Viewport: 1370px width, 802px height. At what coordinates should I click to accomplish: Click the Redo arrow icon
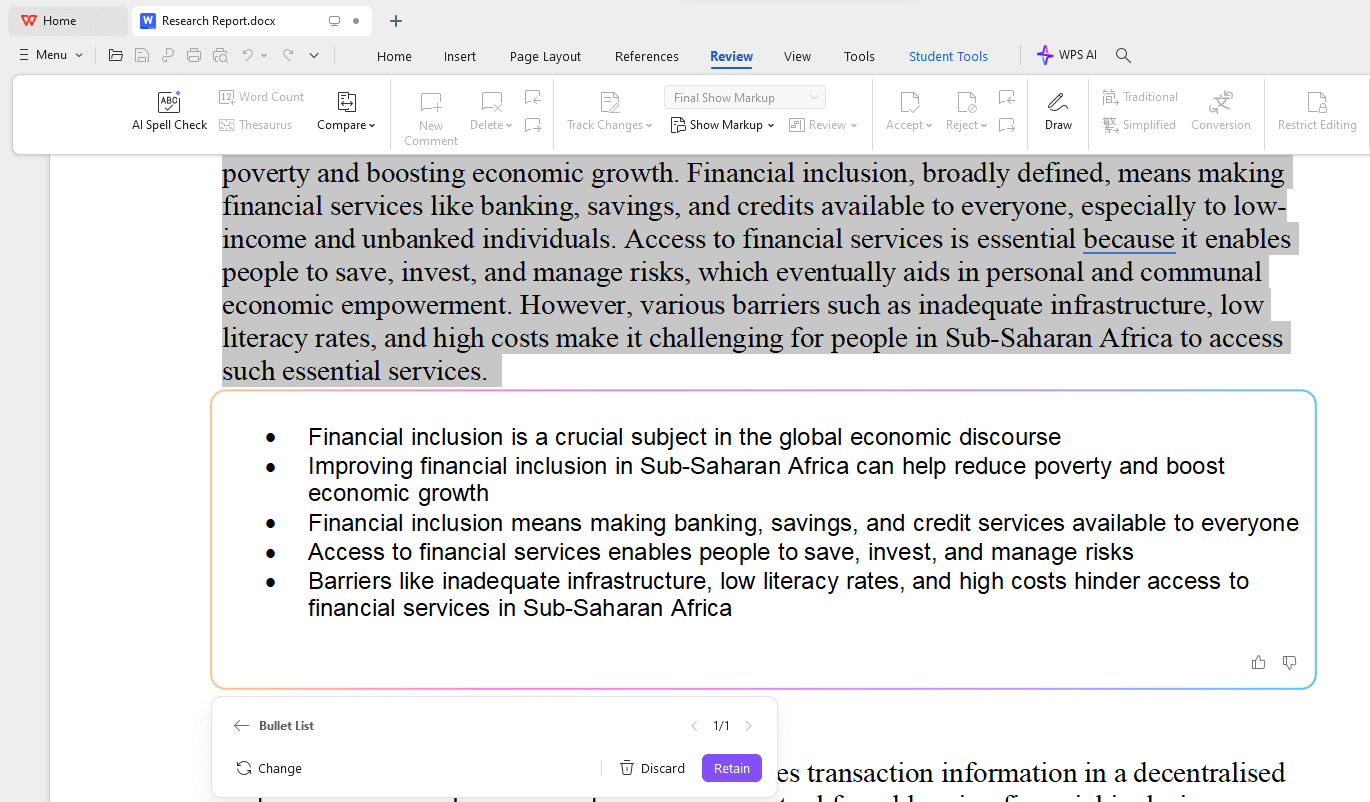(288, 55)
